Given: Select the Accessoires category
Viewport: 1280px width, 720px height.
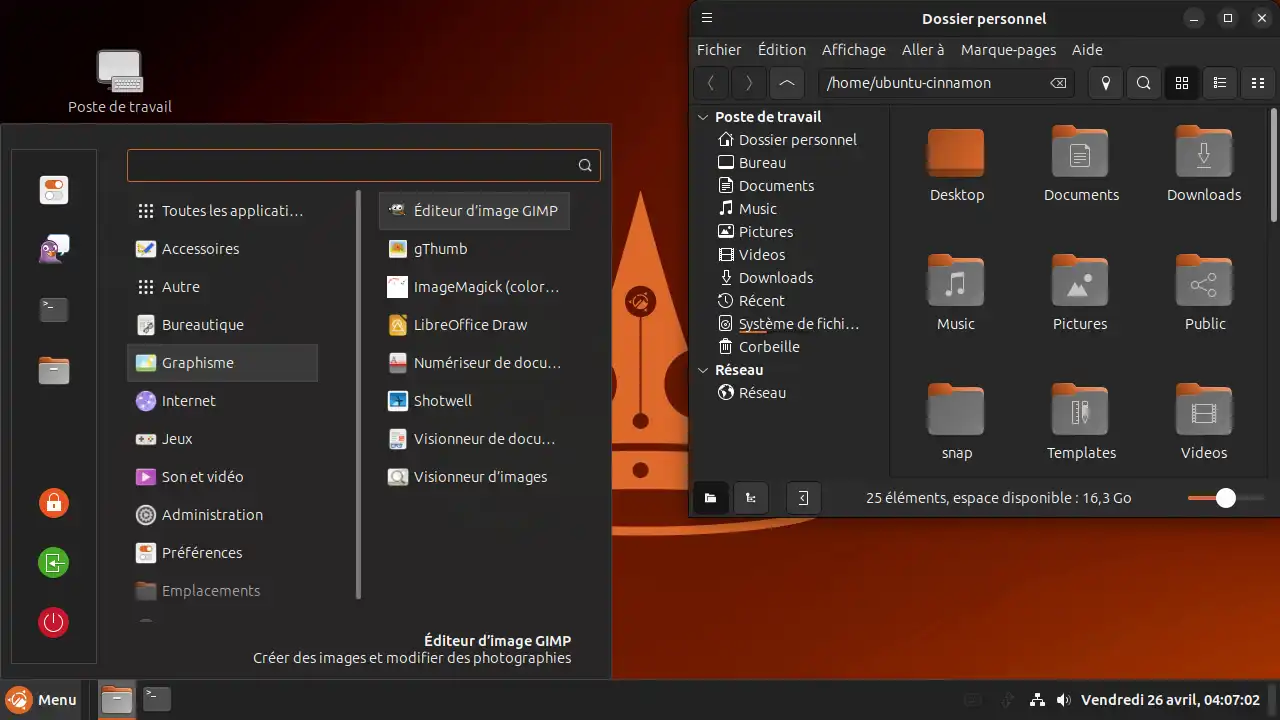Looking at the screenshot, I should point(222,249).
